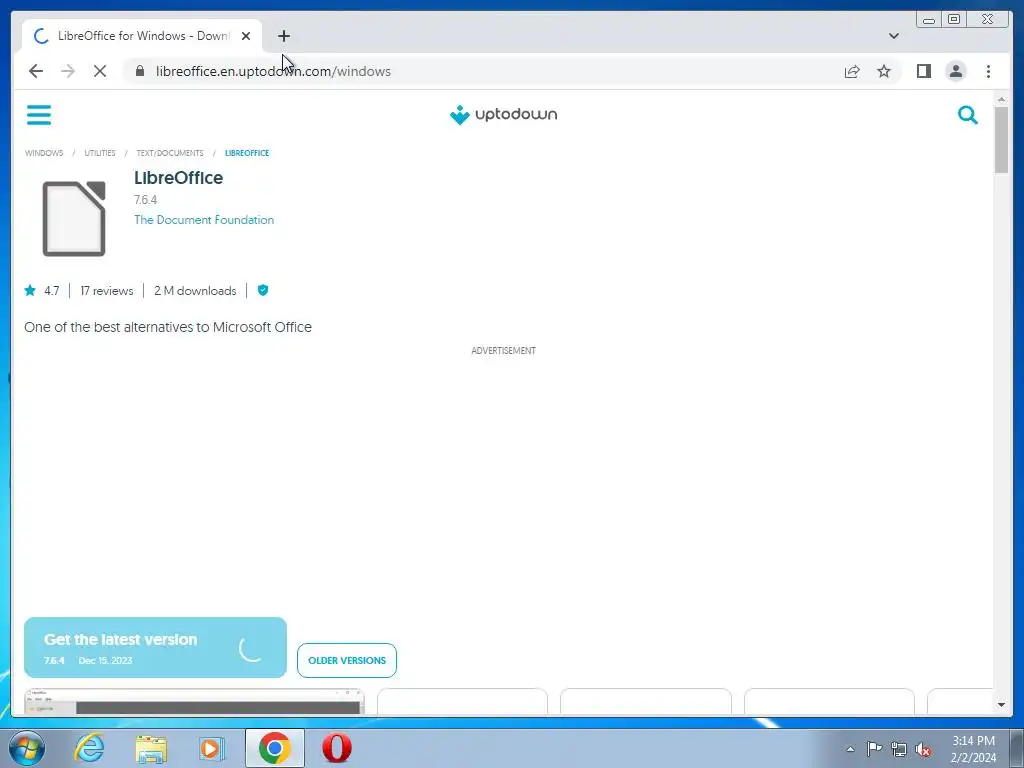Click the LibreOffice app icon image

74,218
